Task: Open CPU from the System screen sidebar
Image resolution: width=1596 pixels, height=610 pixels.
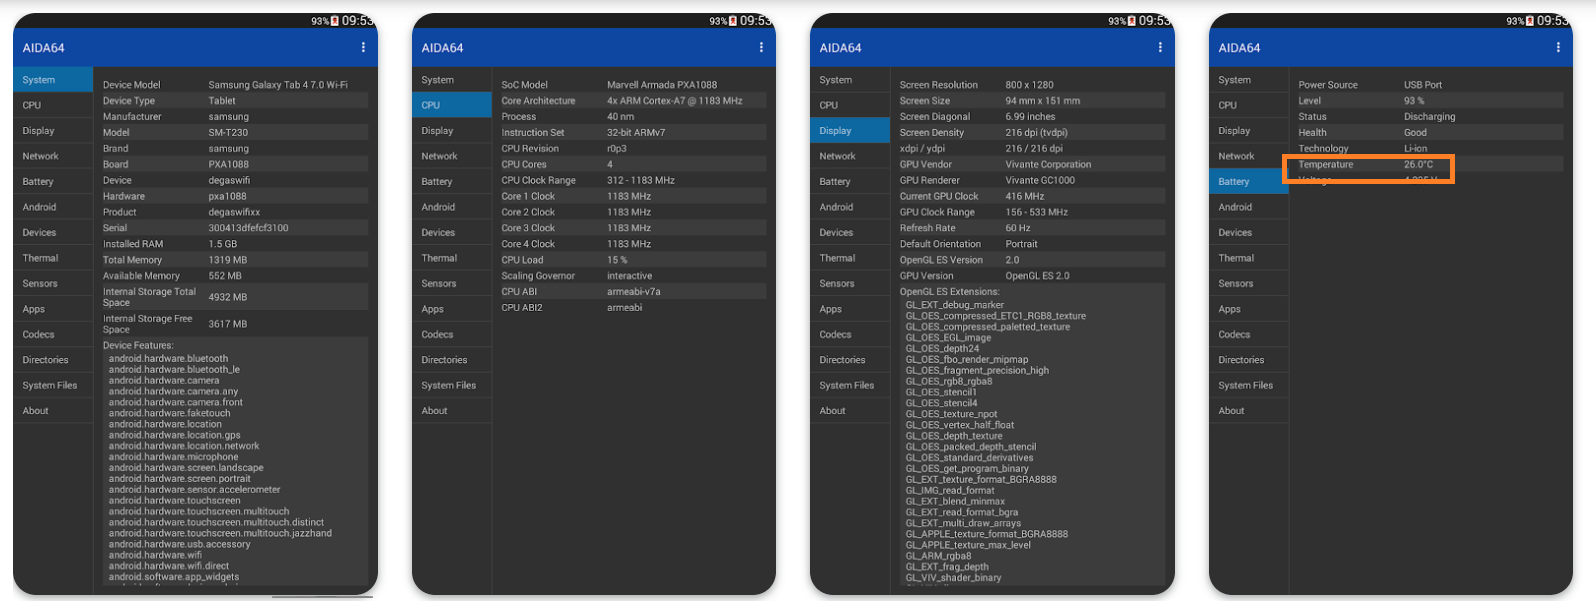Action: coord(53,105)
